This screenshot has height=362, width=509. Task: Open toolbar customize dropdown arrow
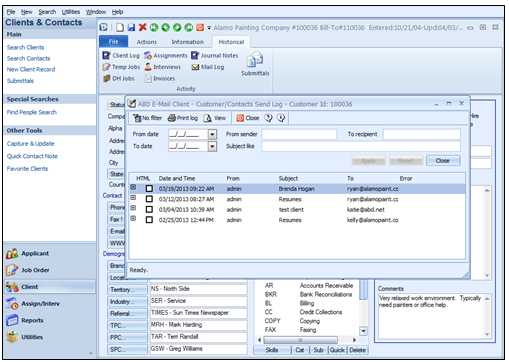[x=209, y=28]
